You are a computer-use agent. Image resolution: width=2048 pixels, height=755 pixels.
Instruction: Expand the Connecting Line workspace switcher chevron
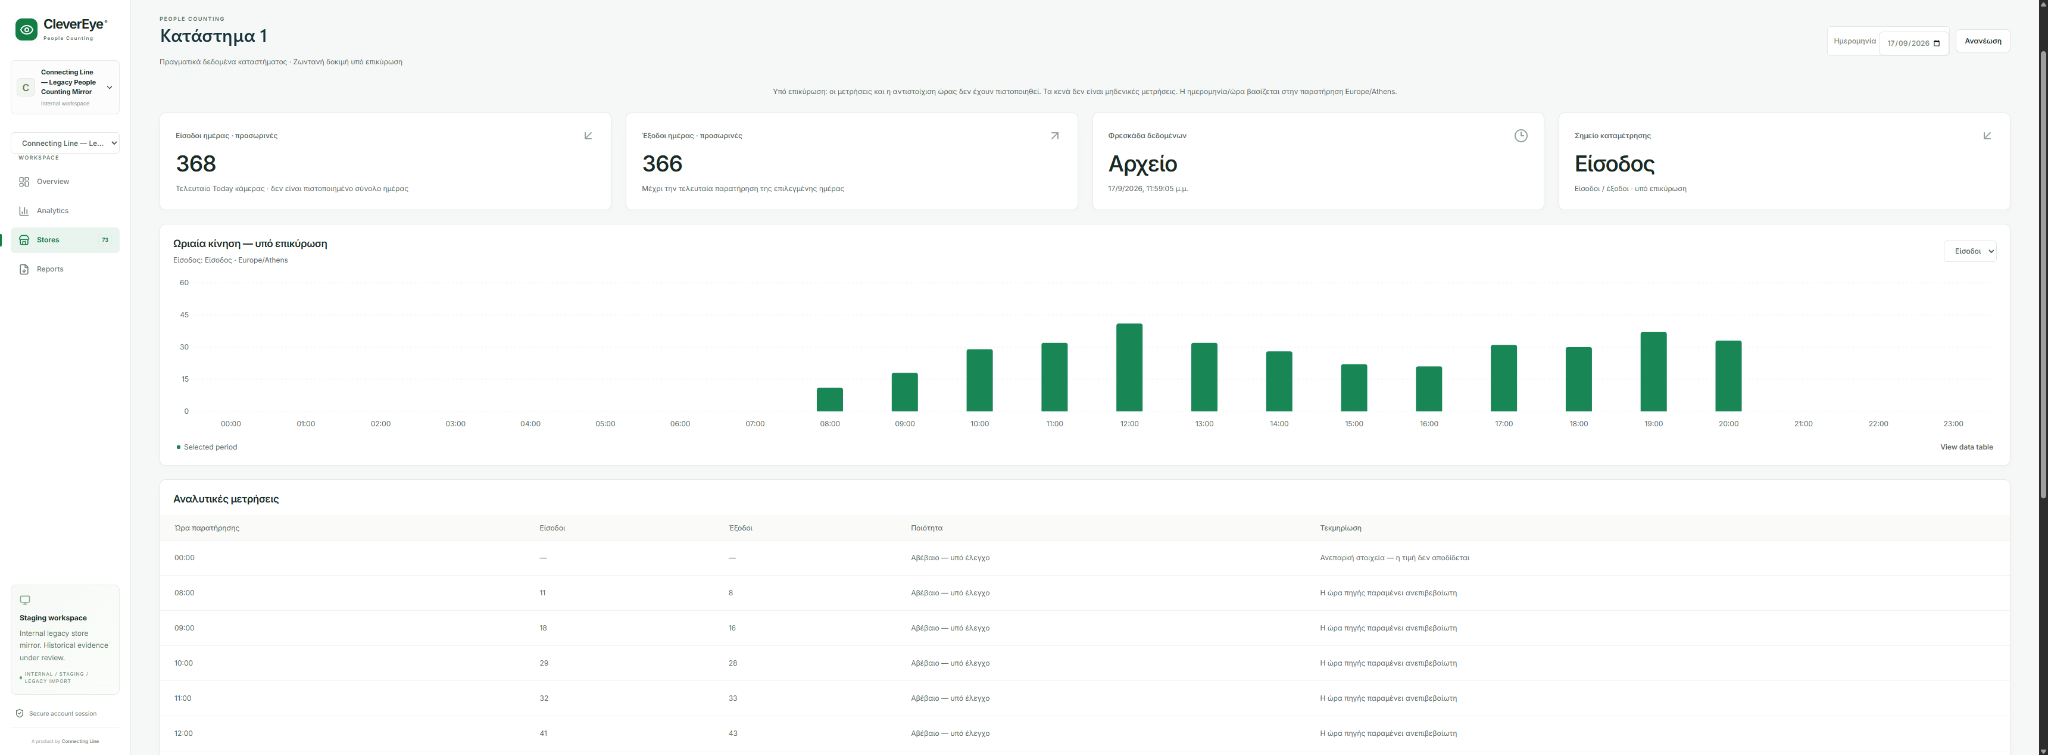point(109,87)
